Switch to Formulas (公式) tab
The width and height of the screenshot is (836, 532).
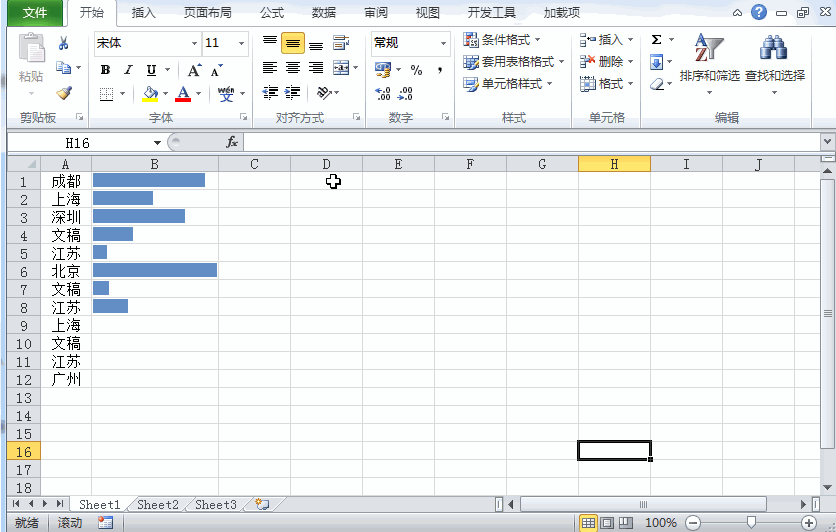(272, 12)
